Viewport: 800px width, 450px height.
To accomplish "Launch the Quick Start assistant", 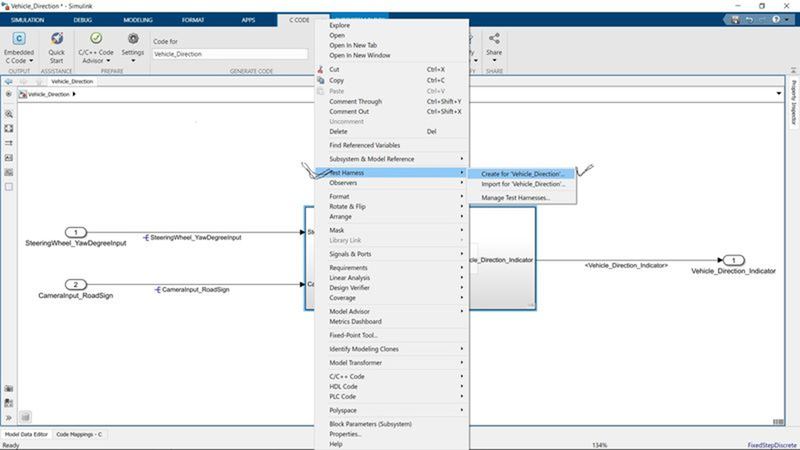I will (x=57, y=48).
